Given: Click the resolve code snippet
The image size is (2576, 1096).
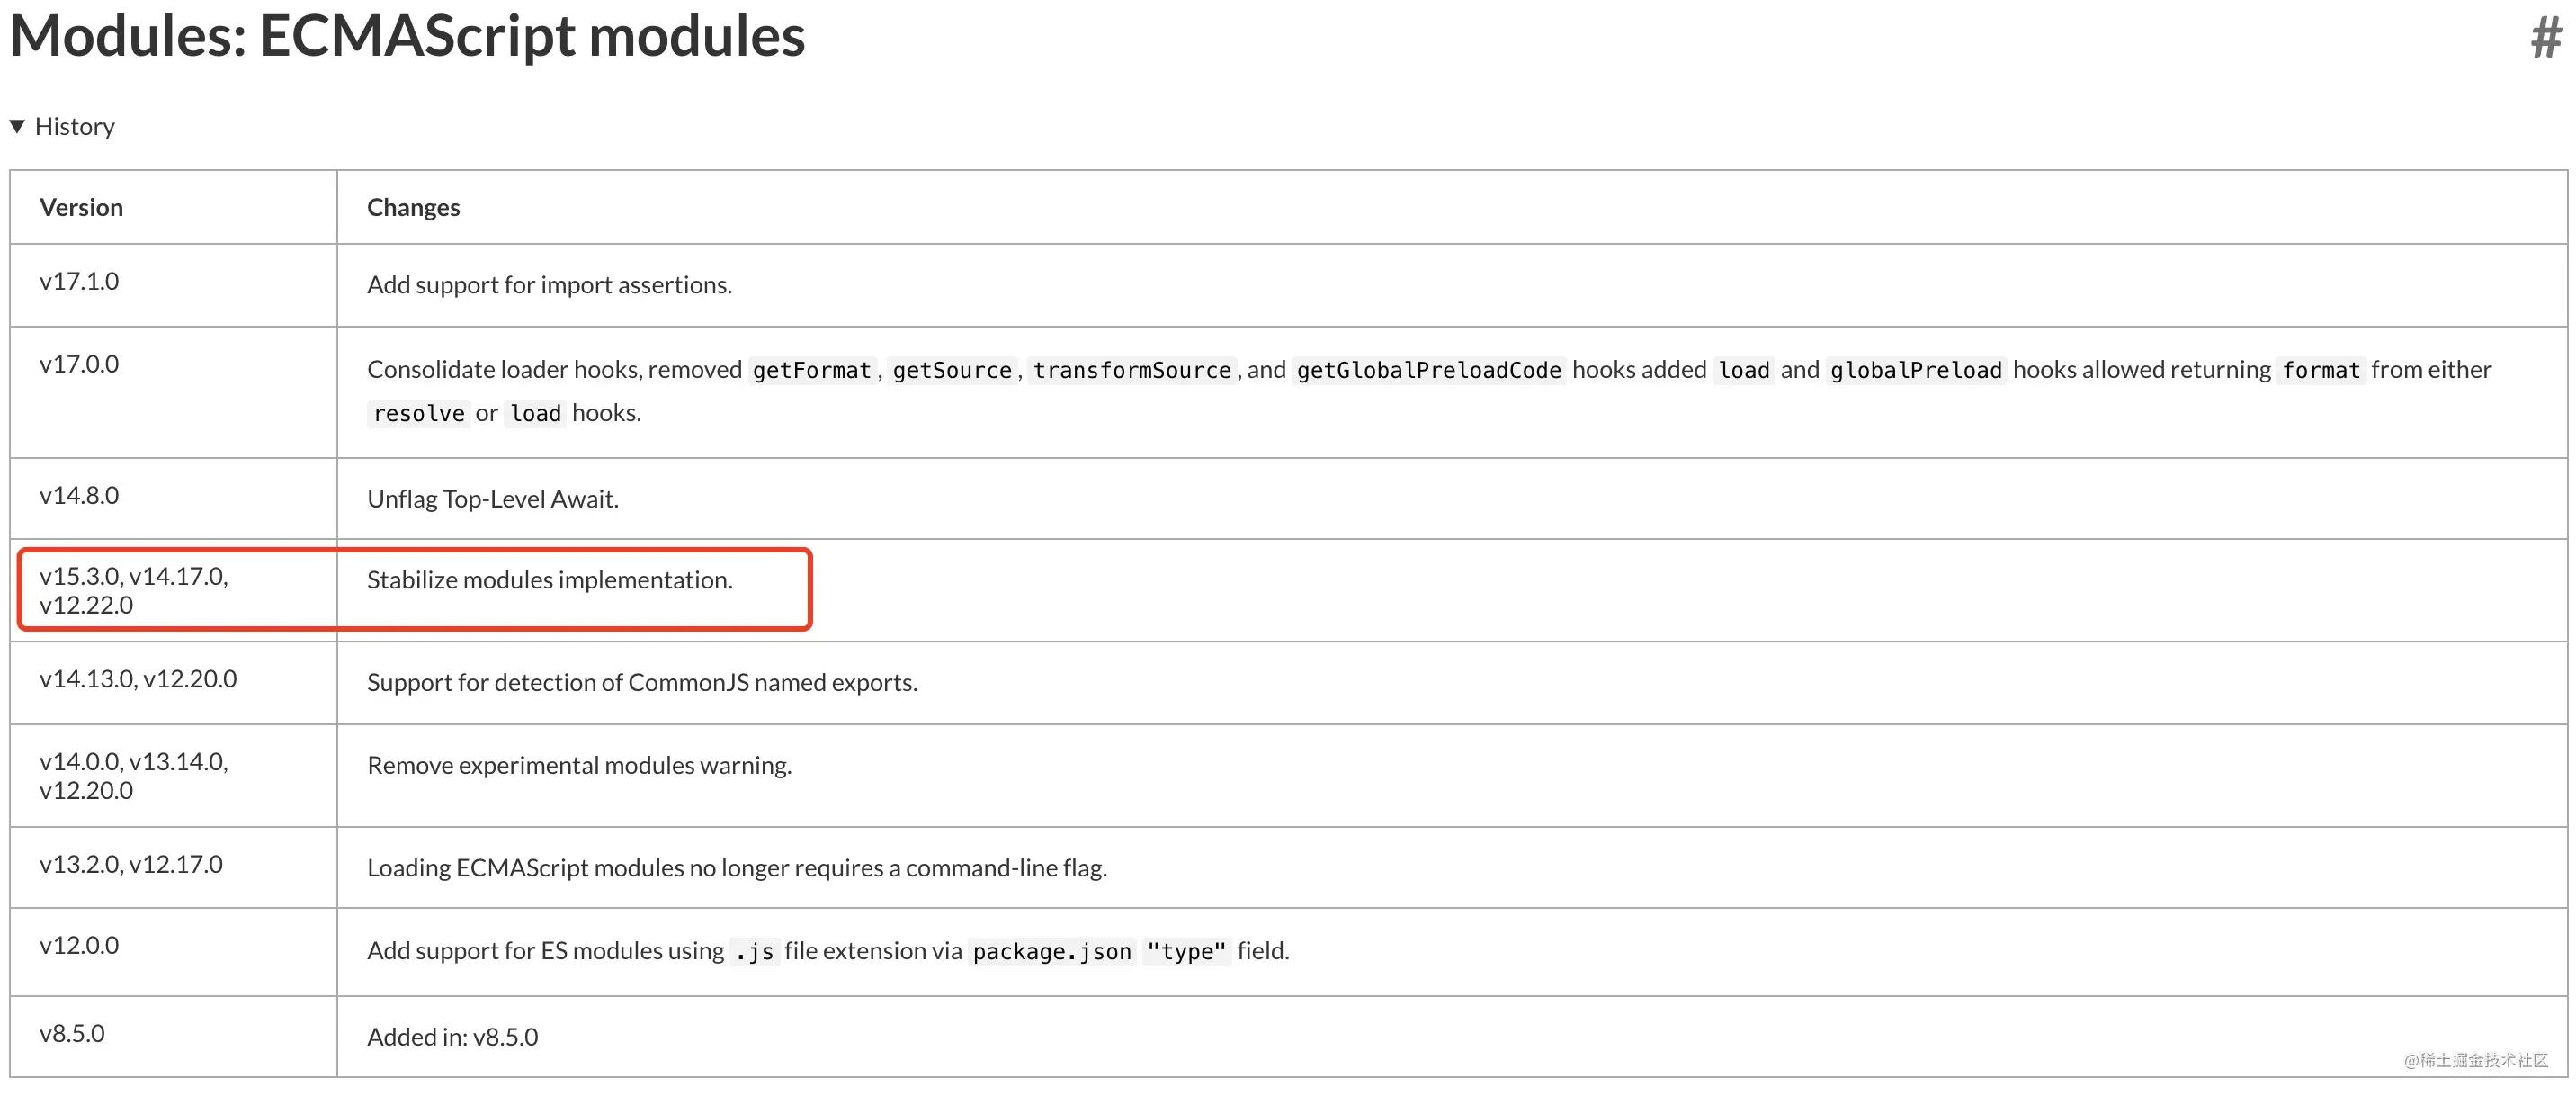Looking at the screenshot, I should pos(418,413).
